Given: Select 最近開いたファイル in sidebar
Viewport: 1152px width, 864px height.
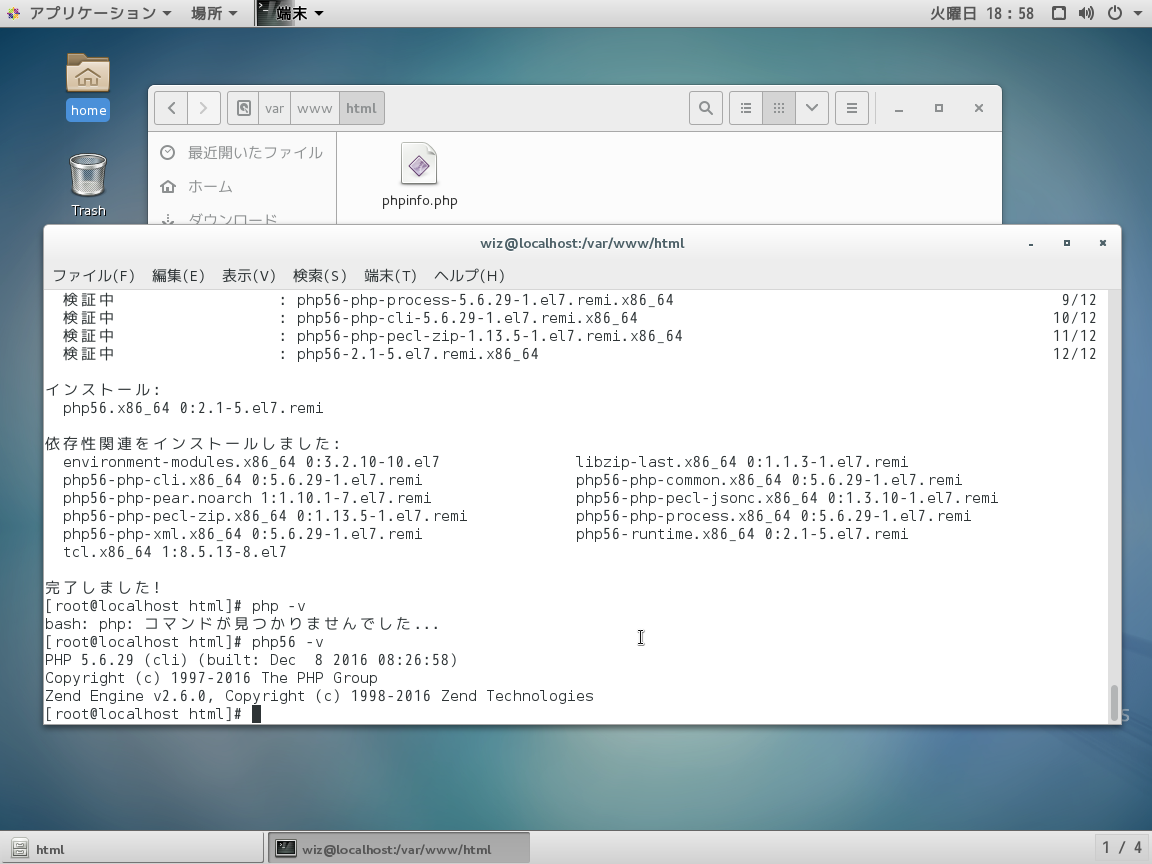Looking at the screenshot, I should coord(242,152).
